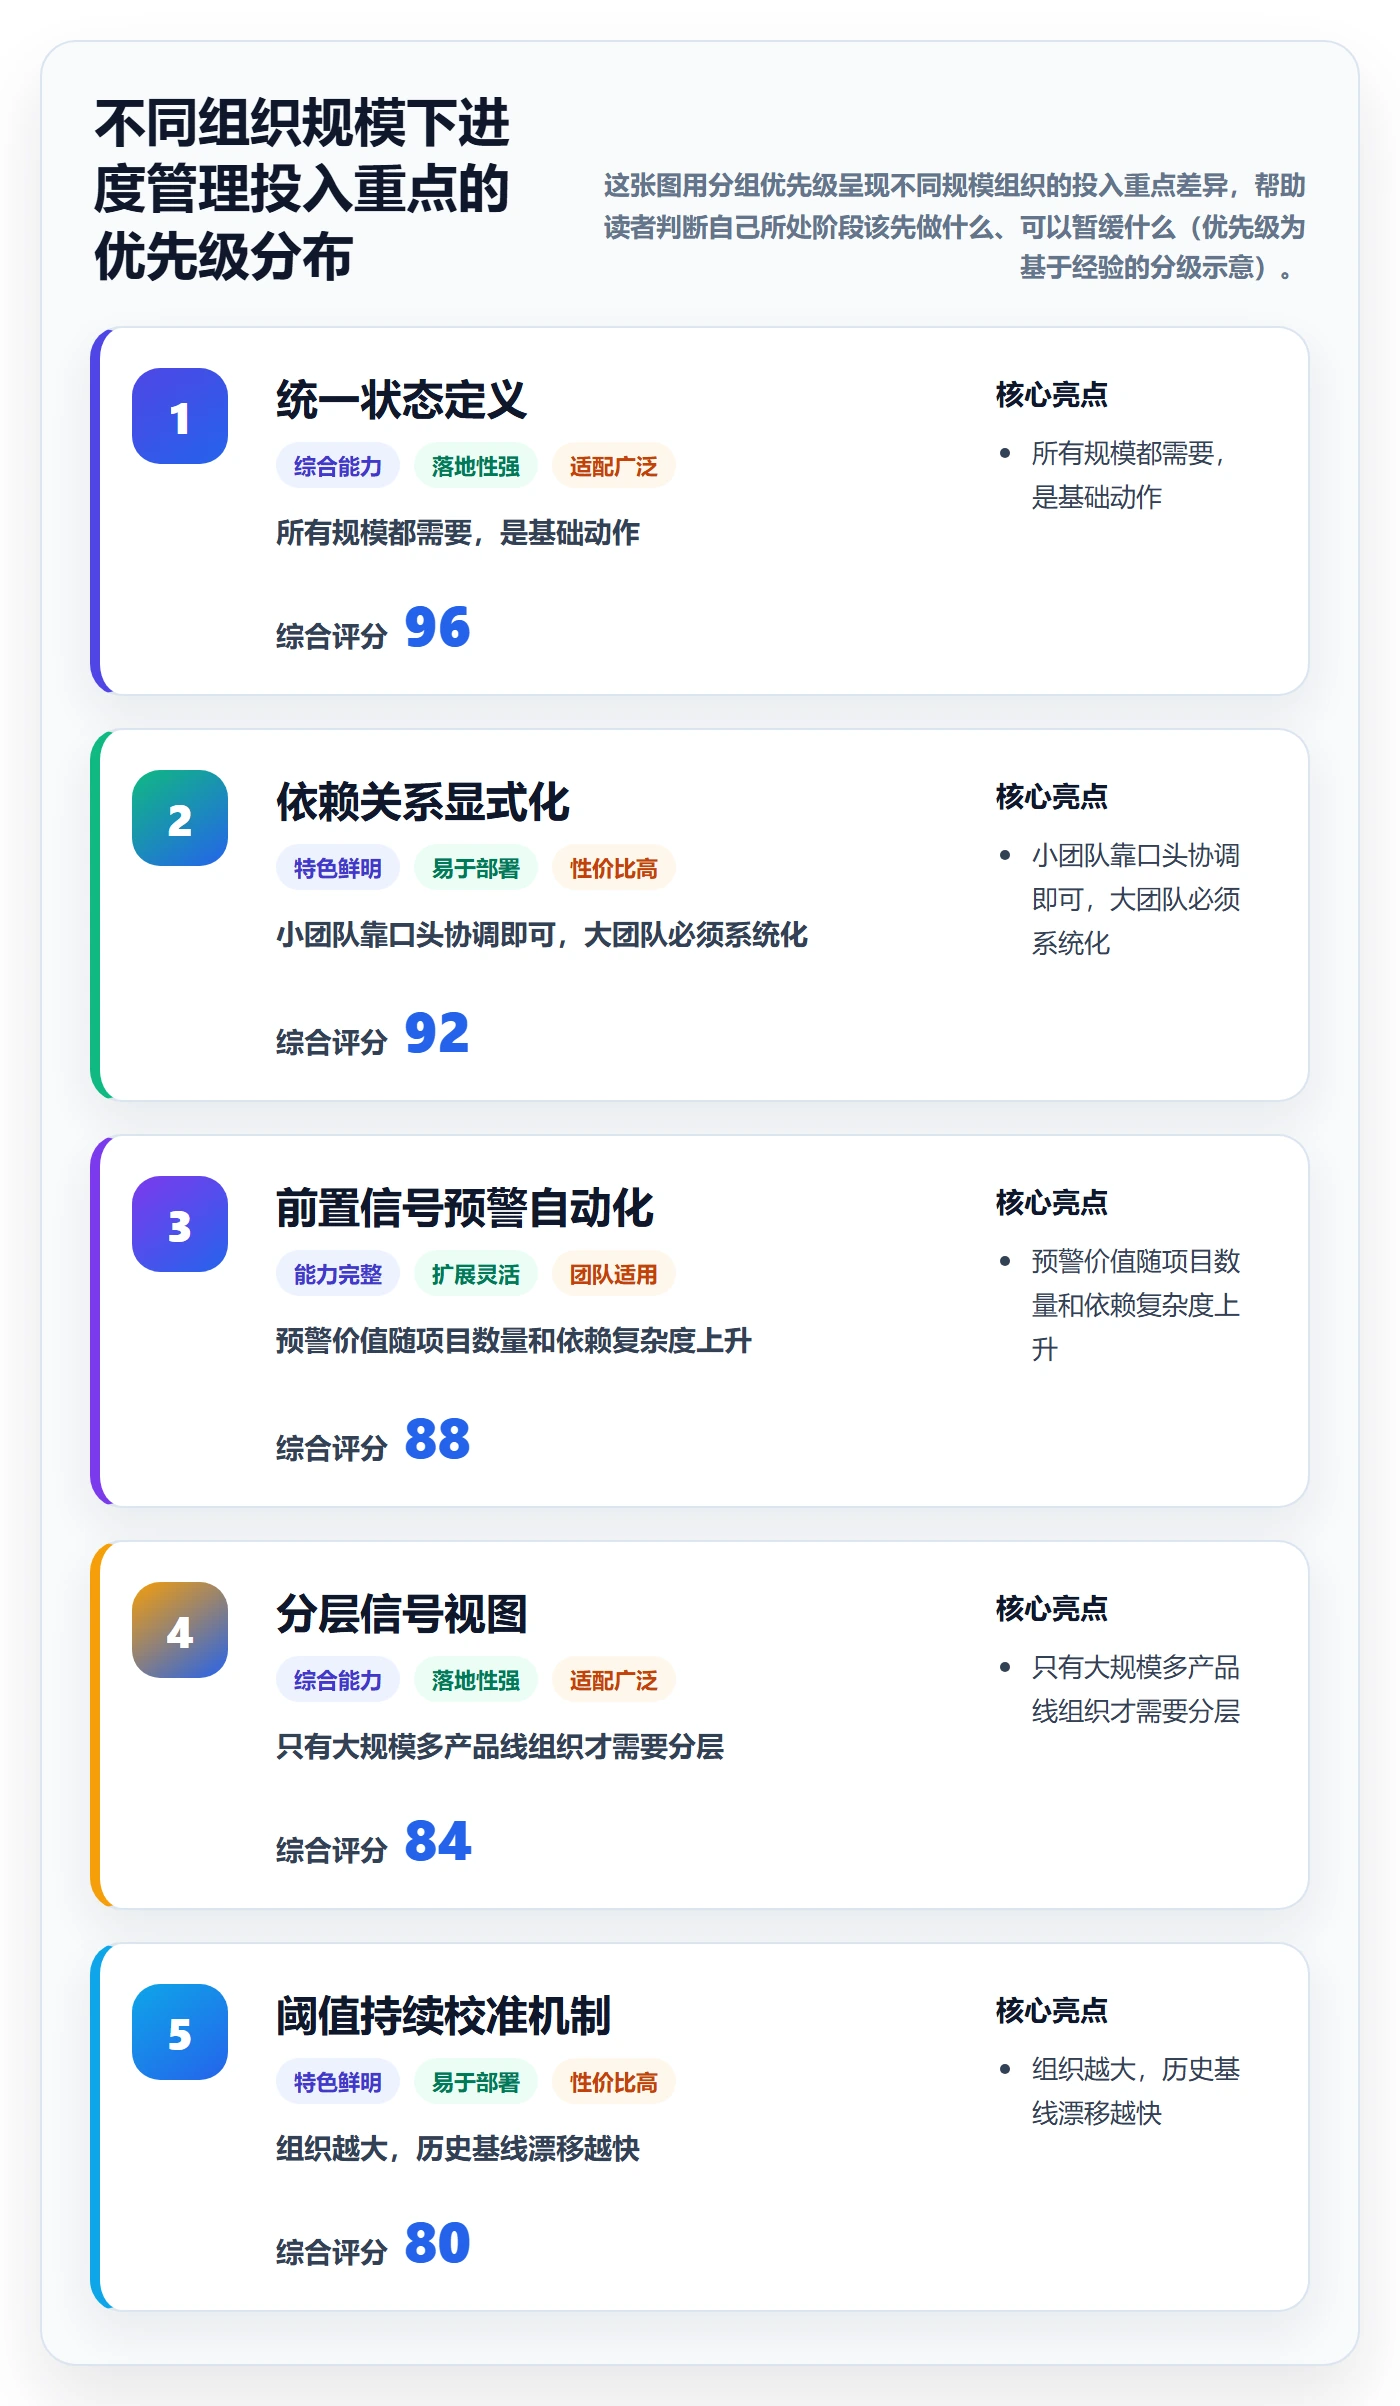The image size is (1400, 2406).
Task: Click 核心亮点 heading in the 统一状态定义 card
Action: [1052, 395]
